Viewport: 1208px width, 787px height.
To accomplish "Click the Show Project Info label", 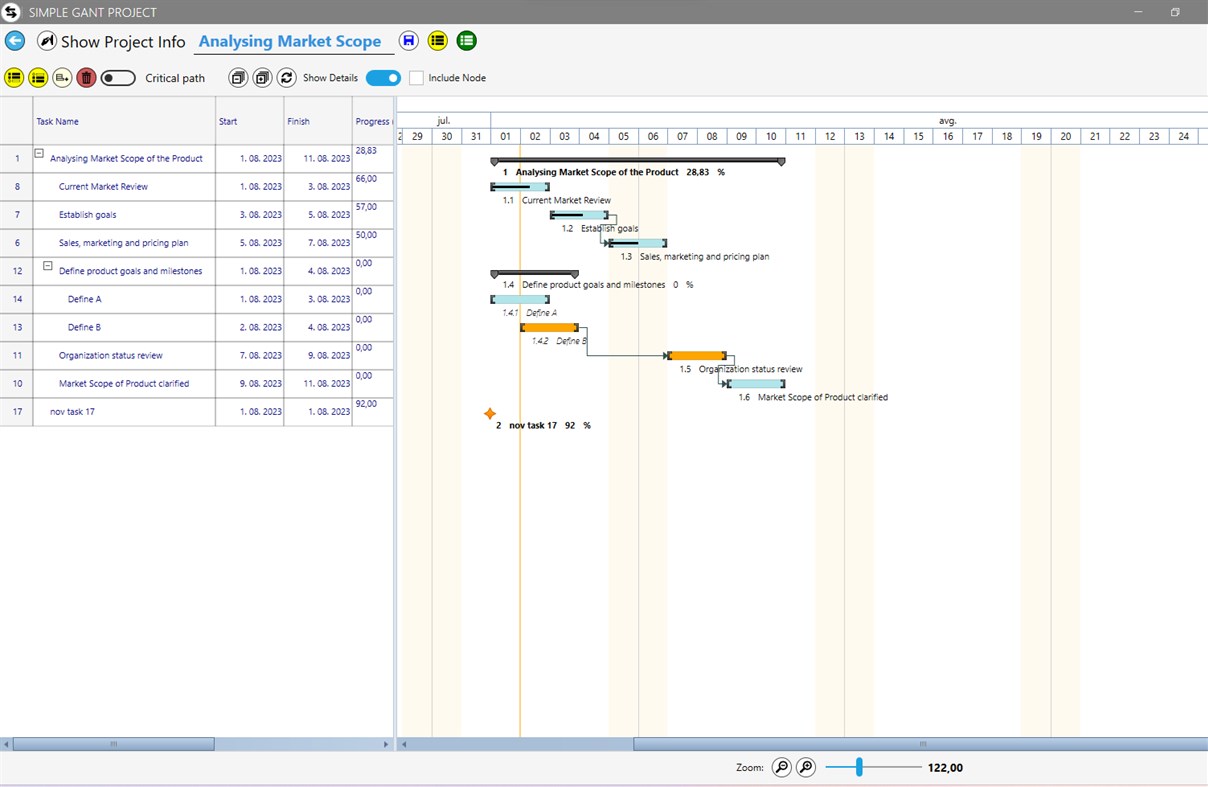I will 120,41.
